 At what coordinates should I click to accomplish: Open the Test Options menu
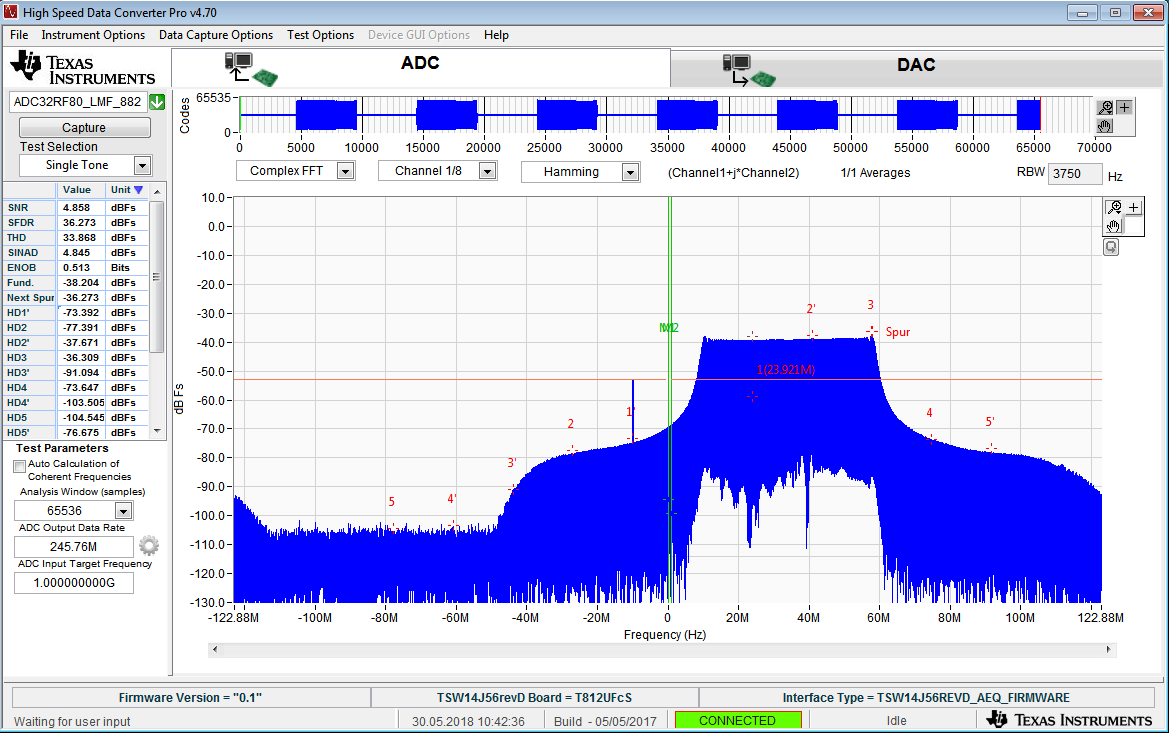pyautogui.click(x=320, y=35)
